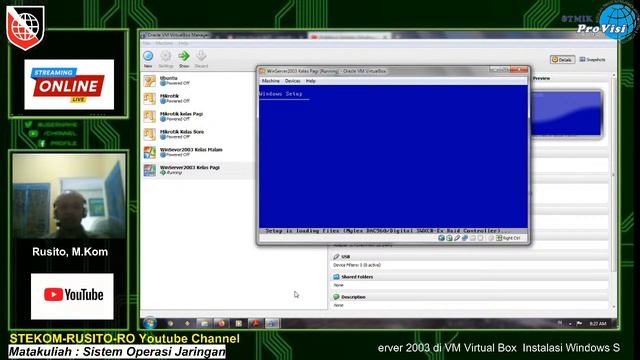640x360 pixels.
Task: Open the red PDF reader taskbar icon
Action: (256, 324)
